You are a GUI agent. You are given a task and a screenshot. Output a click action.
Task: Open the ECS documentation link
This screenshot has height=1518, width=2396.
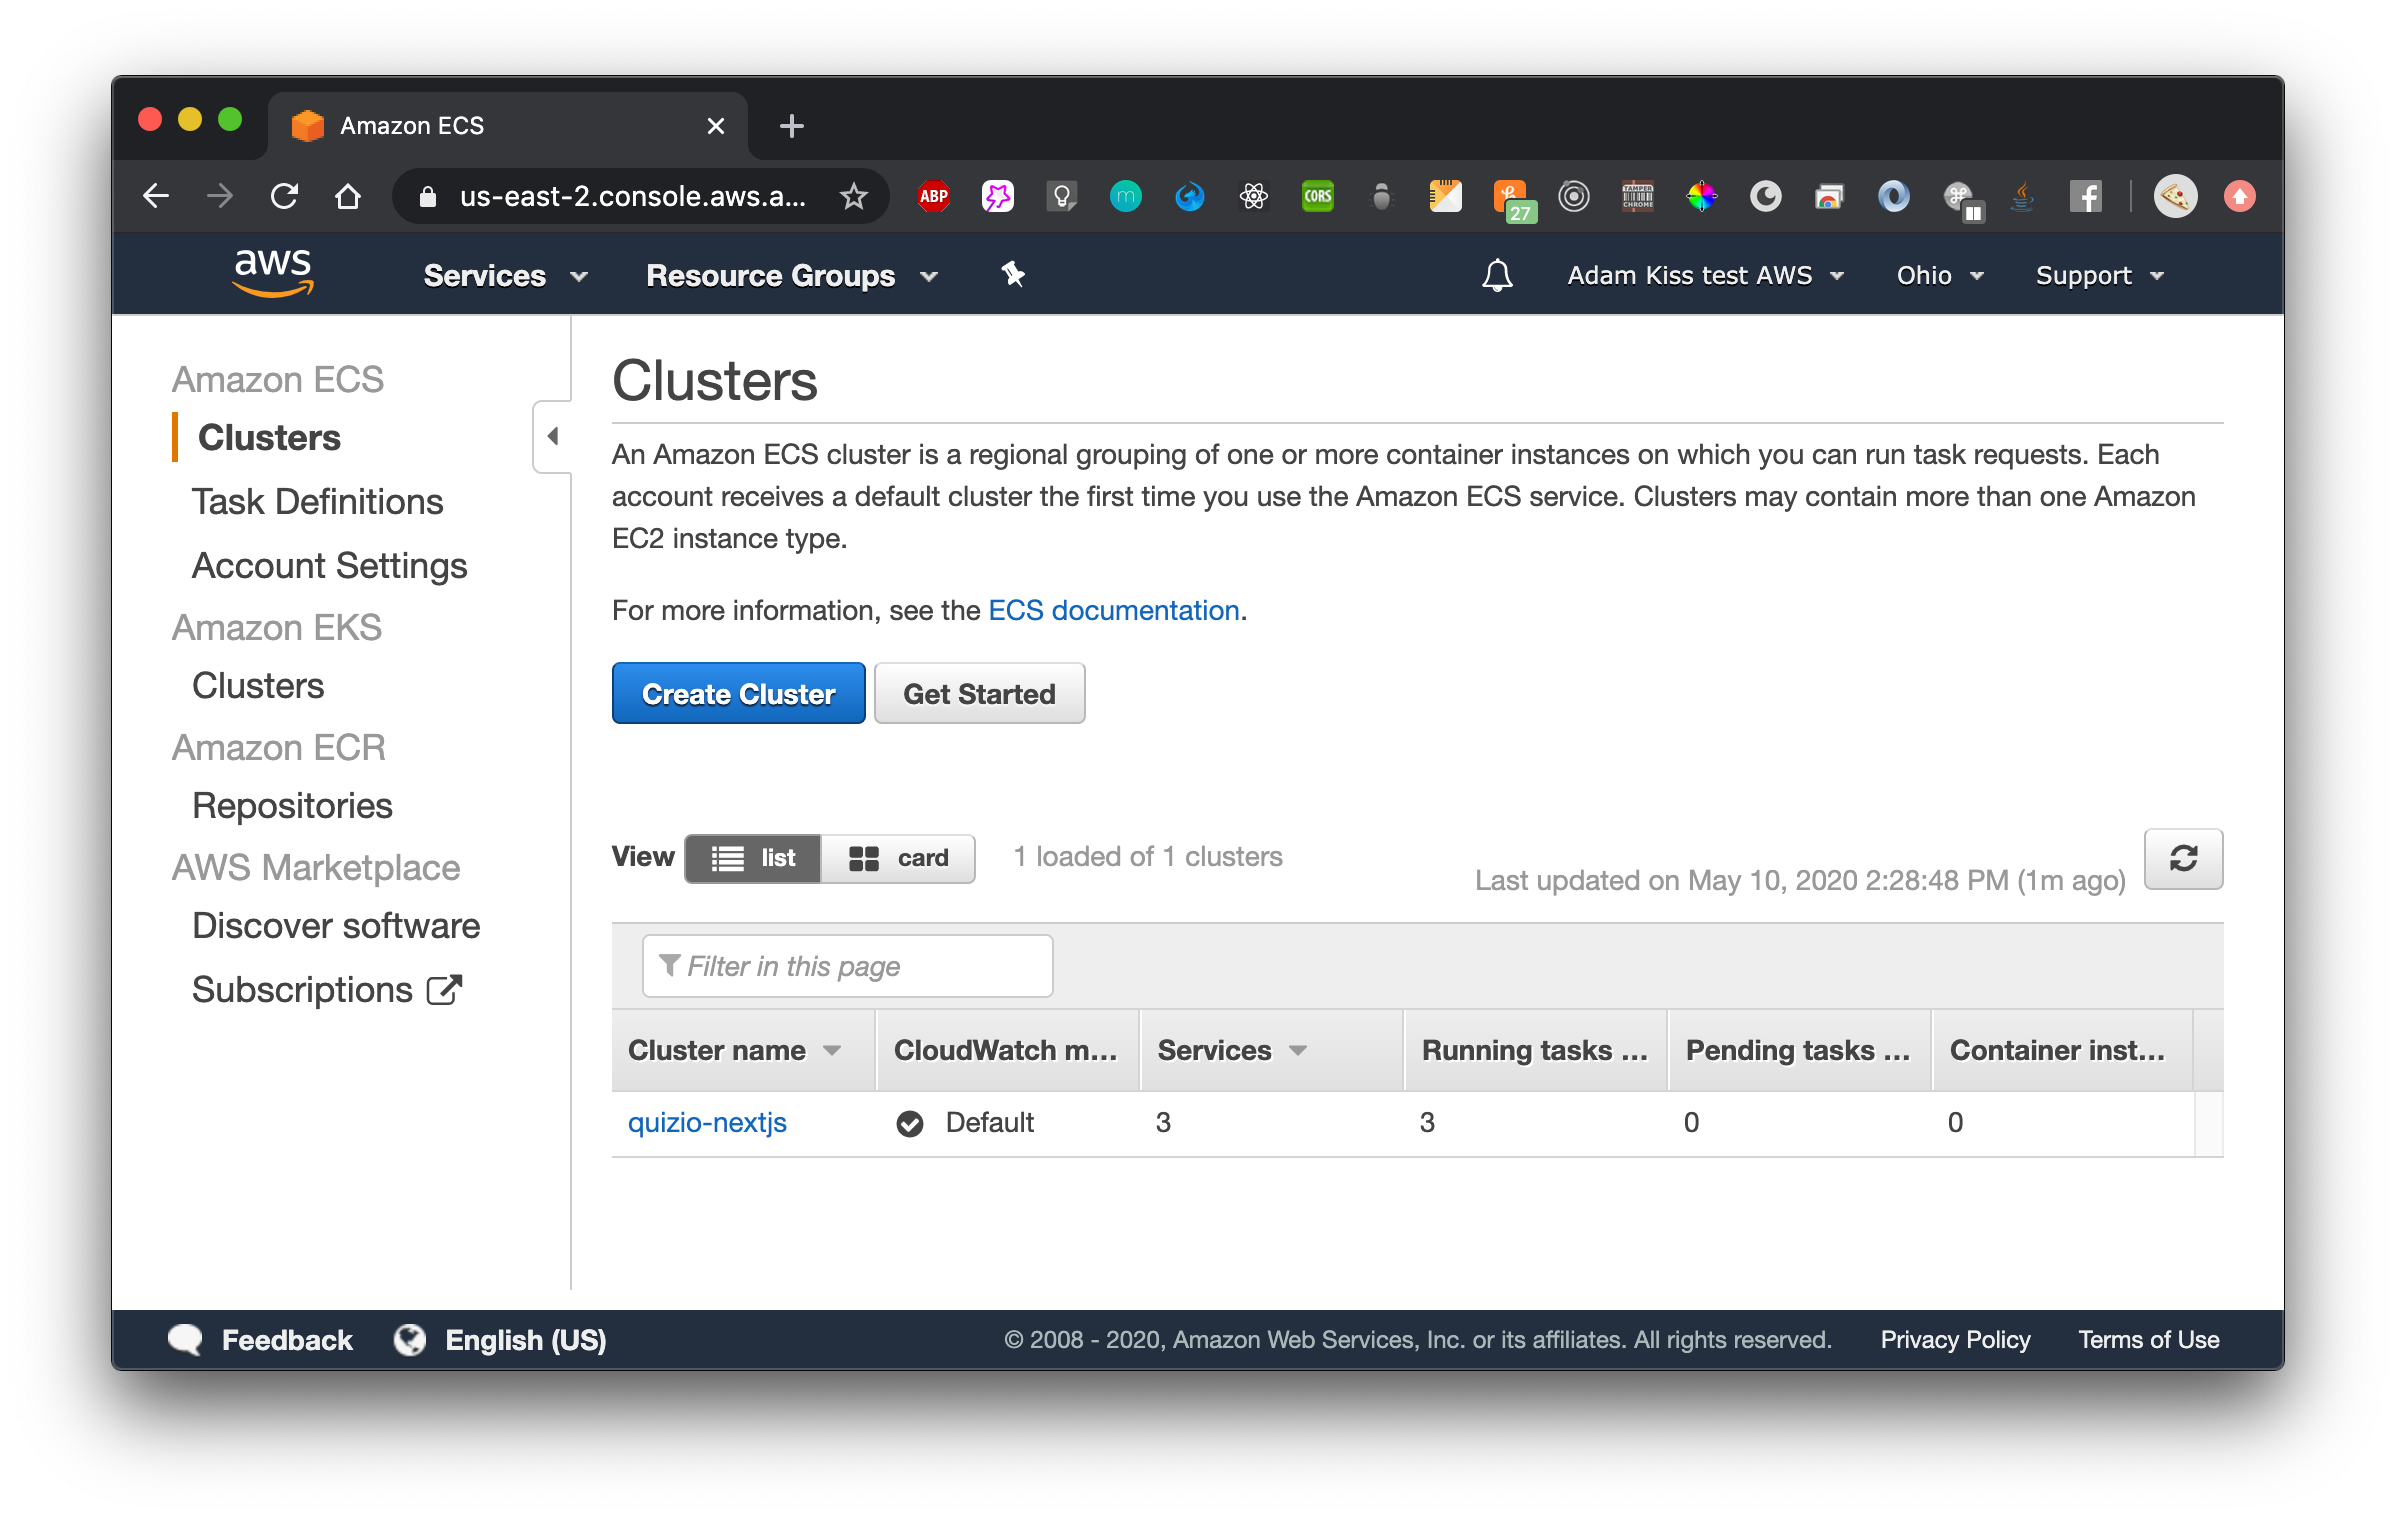tap(1113, 610)
